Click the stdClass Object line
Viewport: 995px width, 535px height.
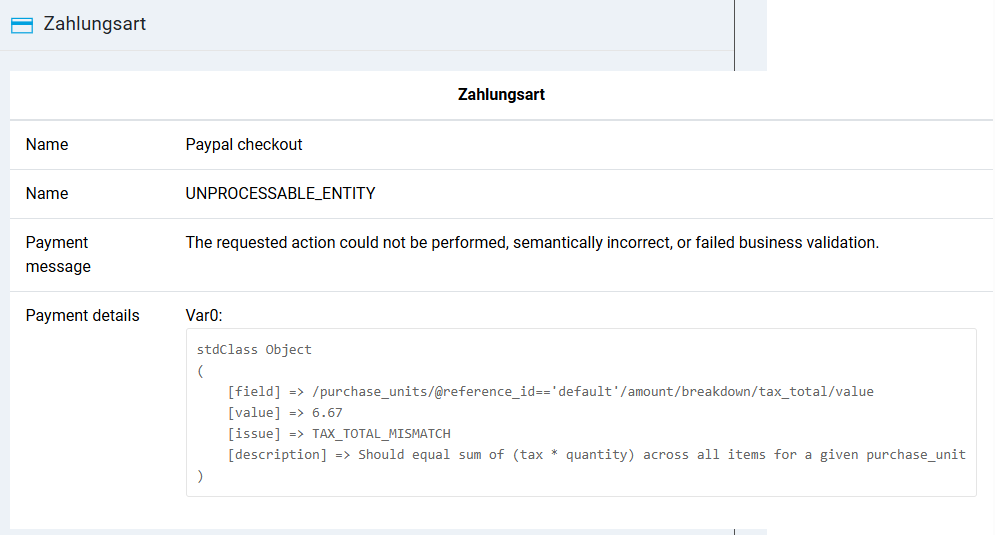click(254, 350)
